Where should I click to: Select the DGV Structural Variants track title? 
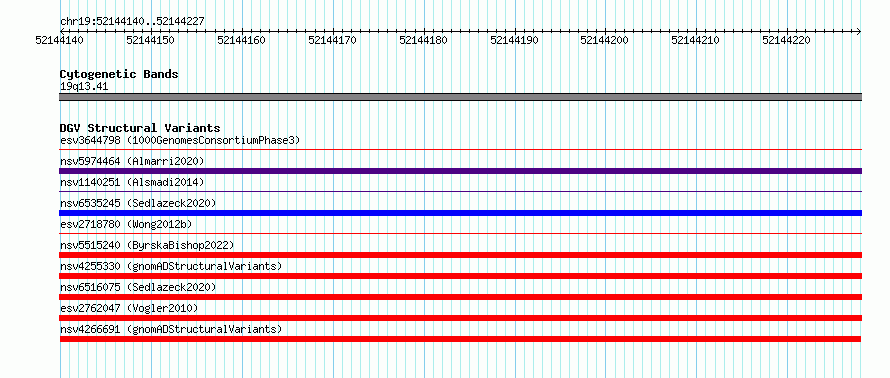[140, 128]
